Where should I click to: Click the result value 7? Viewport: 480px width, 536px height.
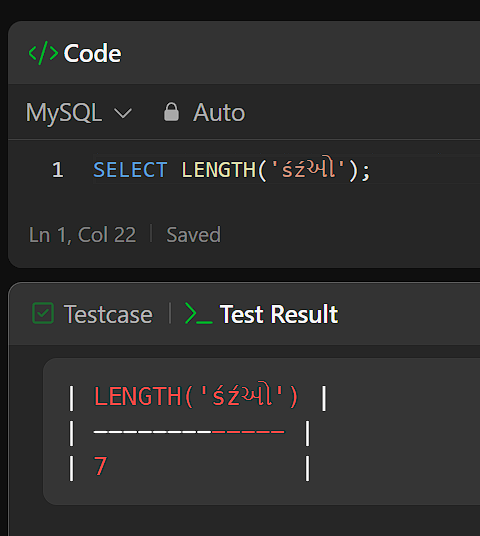[x=101, y=466]
